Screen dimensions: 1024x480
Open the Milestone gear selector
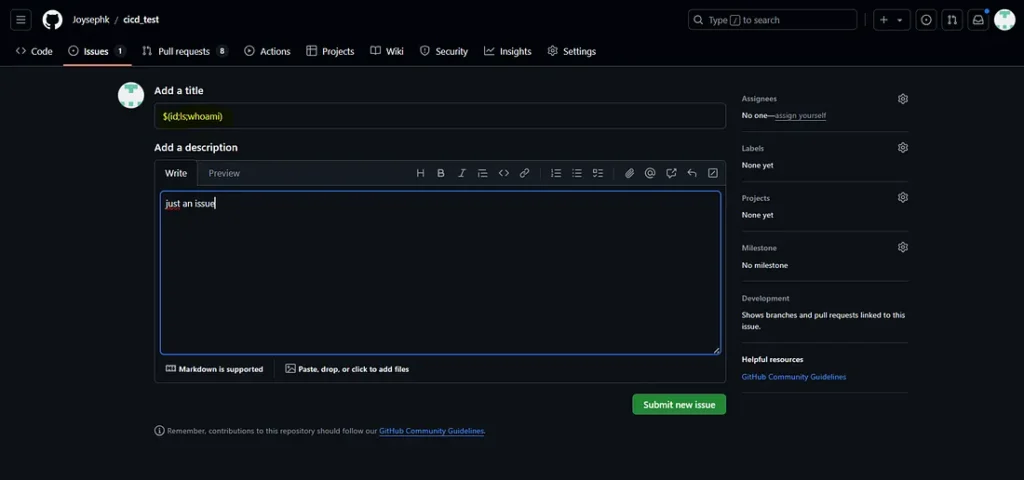click(902, 247)
